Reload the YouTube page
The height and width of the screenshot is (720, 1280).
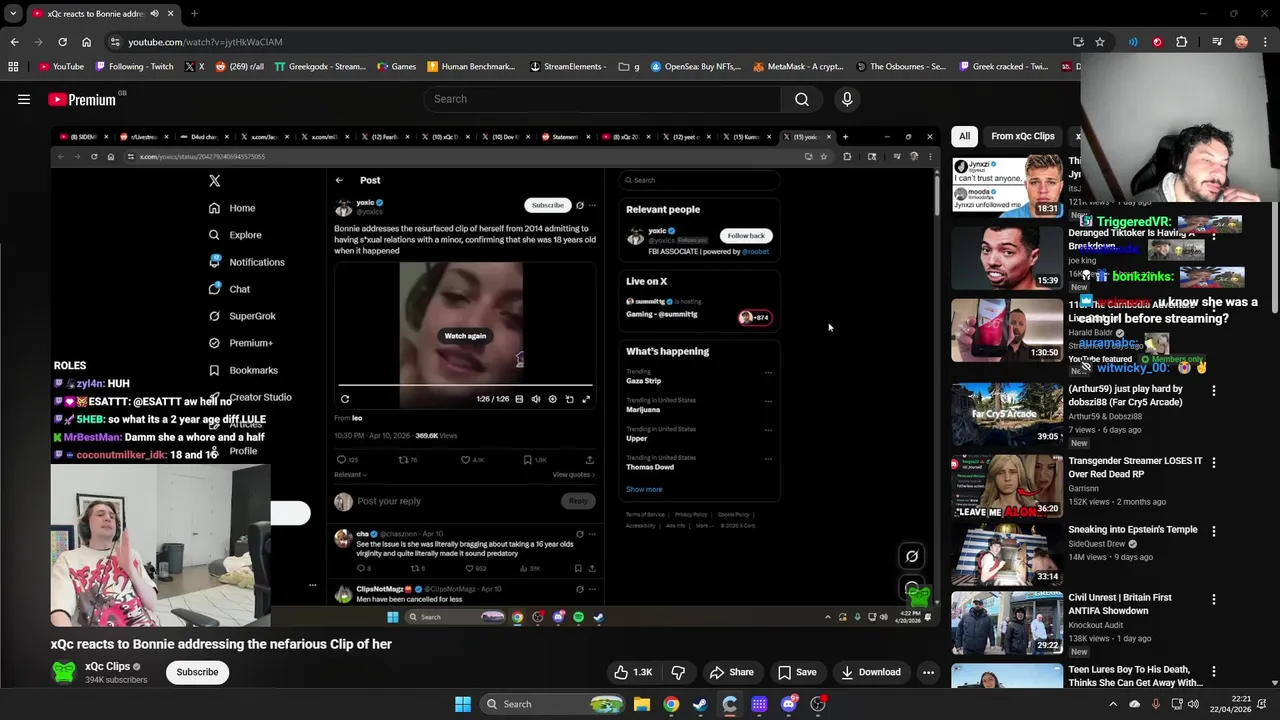[x=62, y=42]
